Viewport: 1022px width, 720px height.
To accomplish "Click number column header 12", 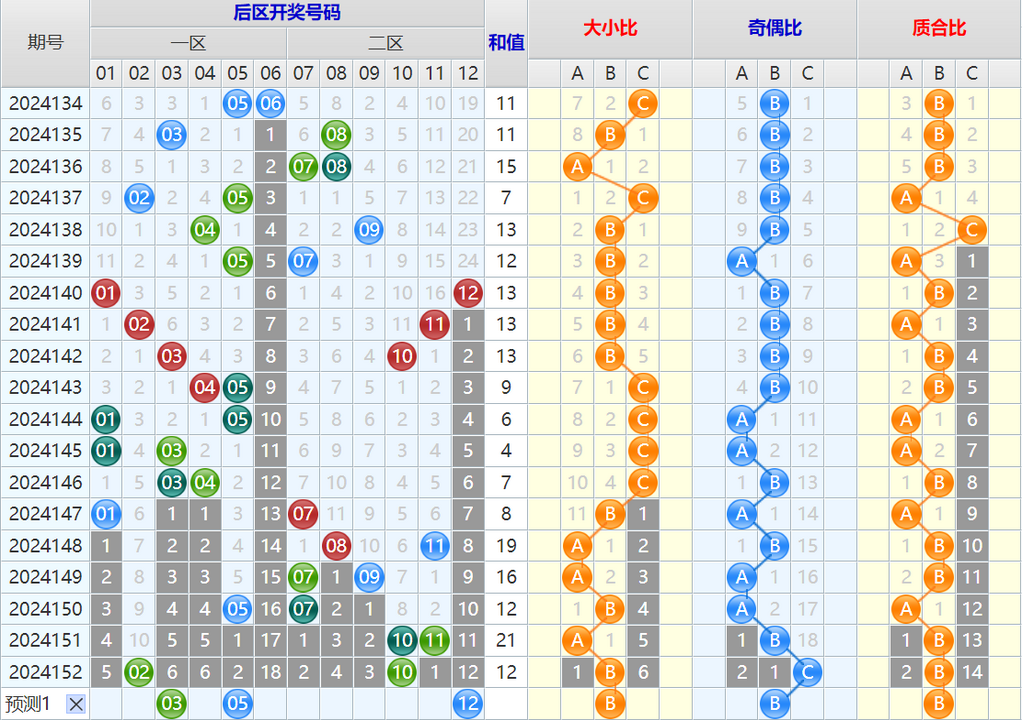I will 468,74.
